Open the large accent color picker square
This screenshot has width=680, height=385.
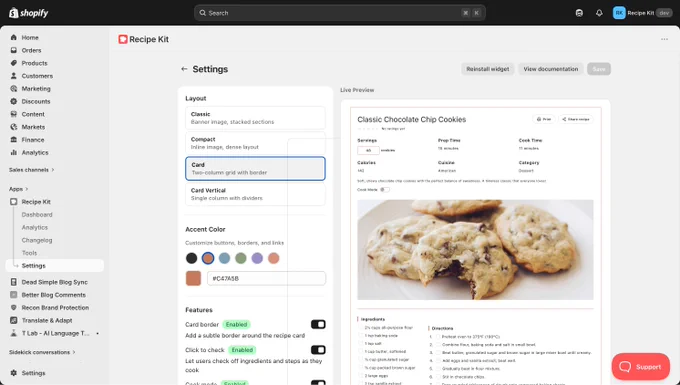tap(193, 278)
